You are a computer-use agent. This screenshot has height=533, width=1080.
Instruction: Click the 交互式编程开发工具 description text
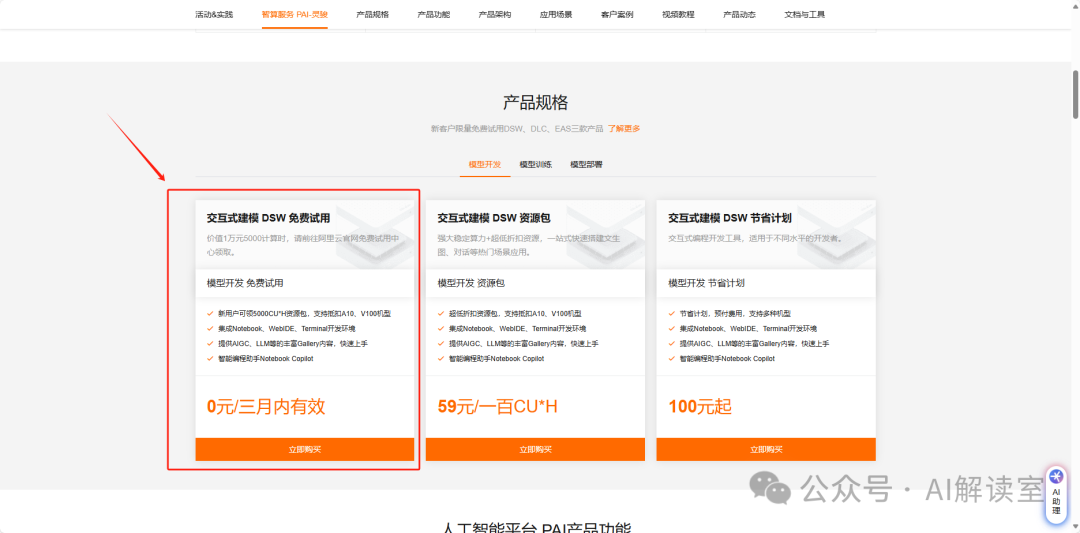pyautogui.click(x=755, y=239)
